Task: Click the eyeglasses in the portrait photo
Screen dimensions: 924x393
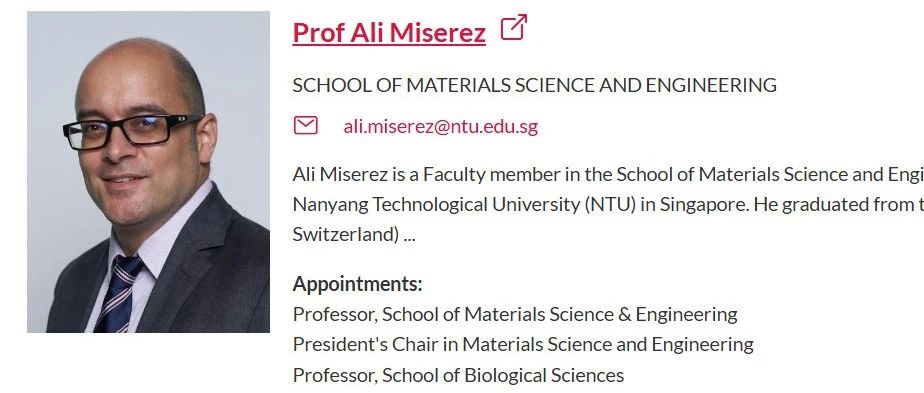Action: pyautogui.click(x=131, y=131)
